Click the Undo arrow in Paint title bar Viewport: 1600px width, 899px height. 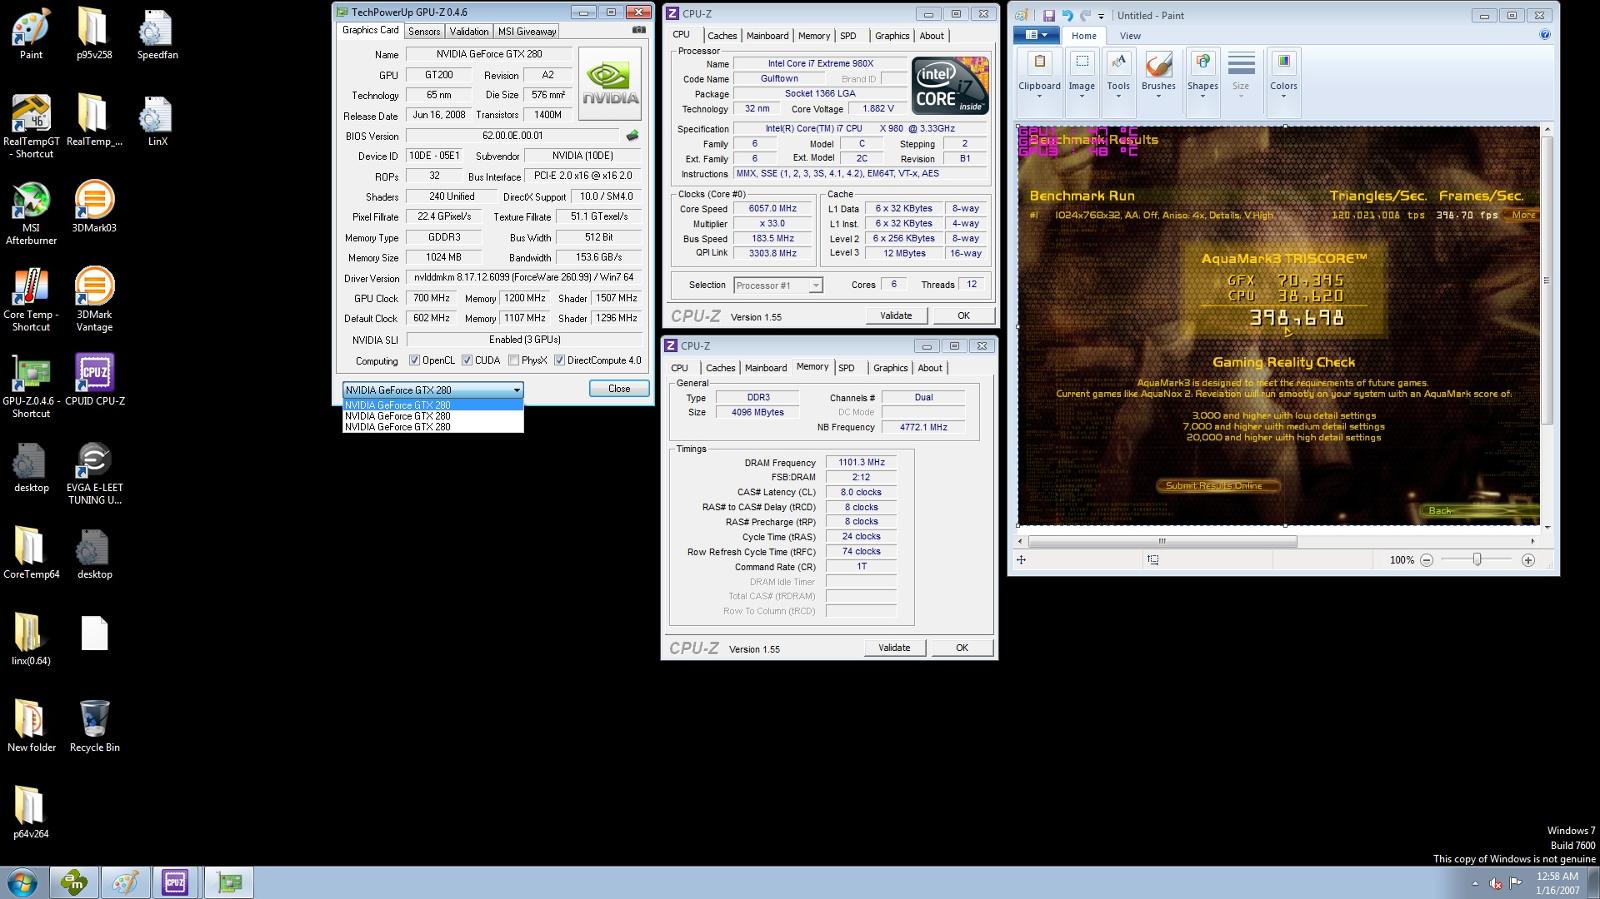1067,15
